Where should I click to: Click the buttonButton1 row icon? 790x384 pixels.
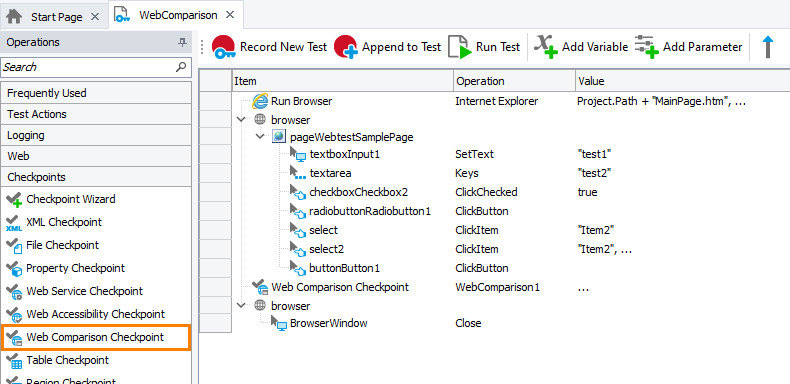298,269
